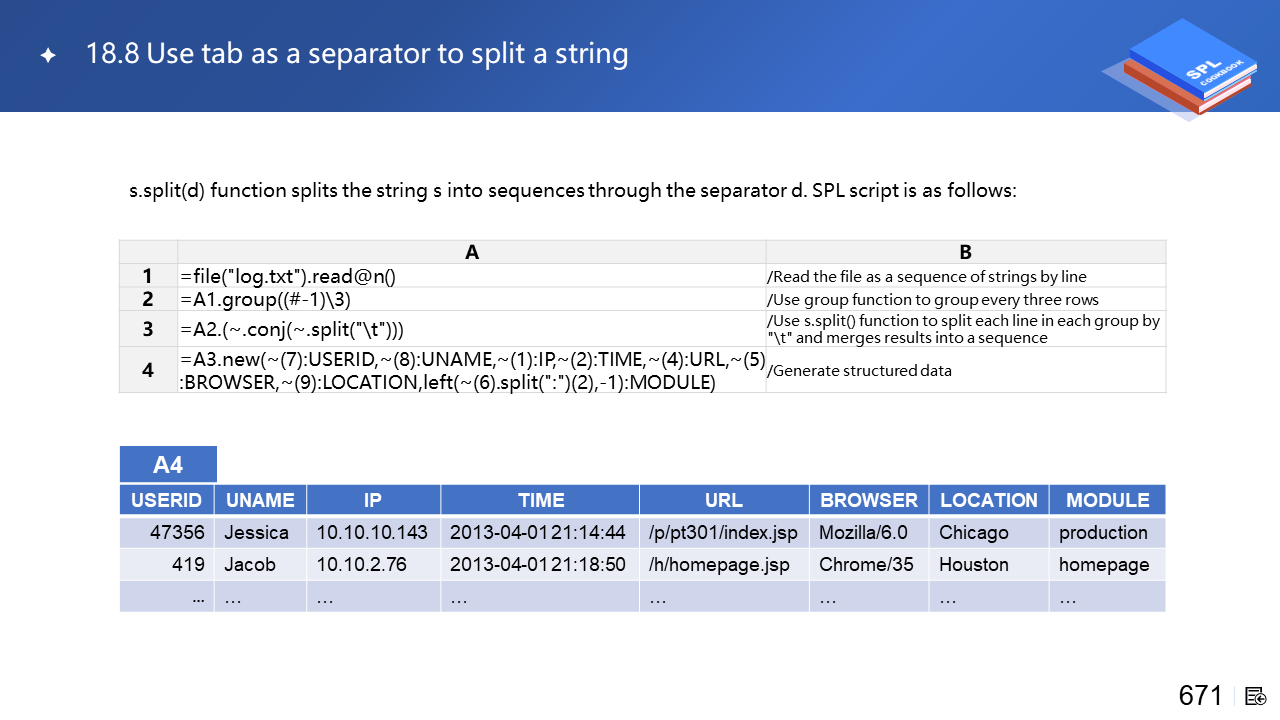Click the /h/homepage.jsp URL cell
1280x720 pixels.
point(719,564)
